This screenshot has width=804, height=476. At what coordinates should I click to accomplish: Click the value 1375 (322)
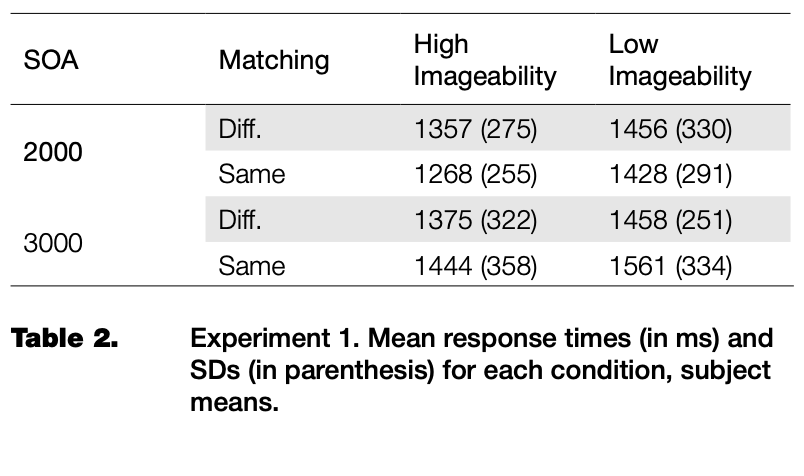475,220
